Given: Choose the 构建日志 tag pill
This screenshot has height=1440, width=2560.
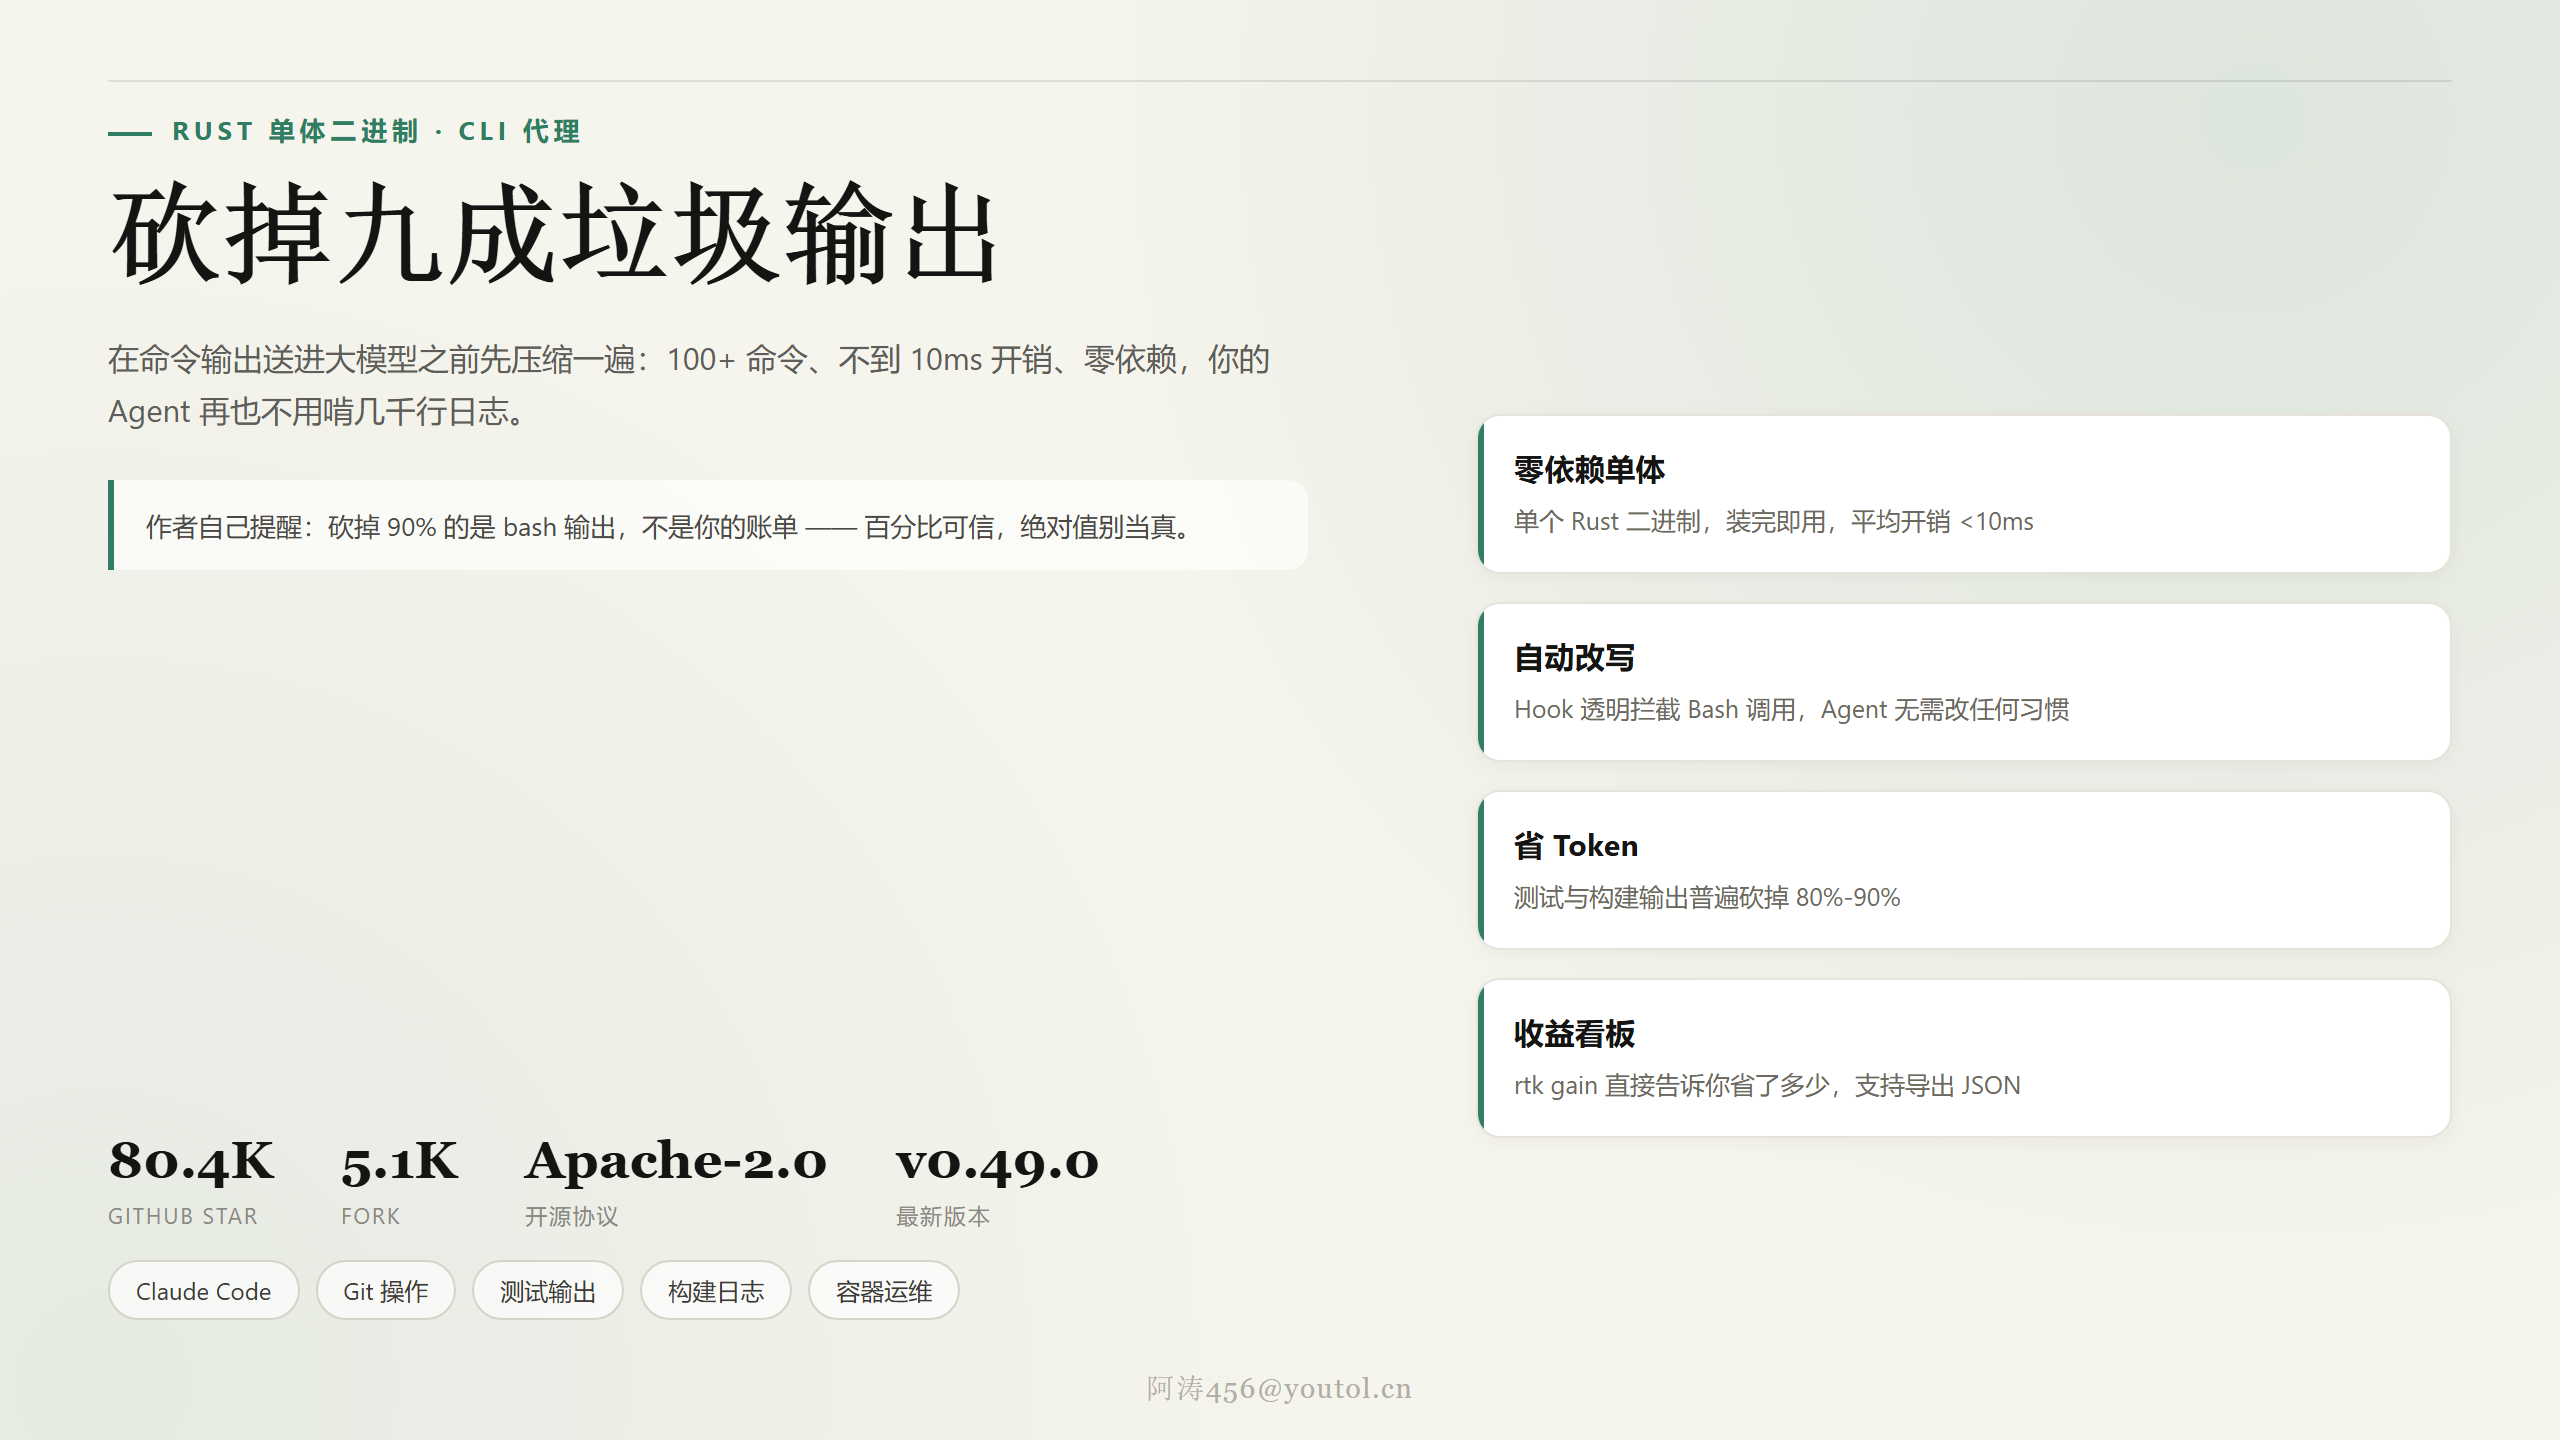Looking at the screenshot, I should pyautogui.click(x=716, y=1290).
